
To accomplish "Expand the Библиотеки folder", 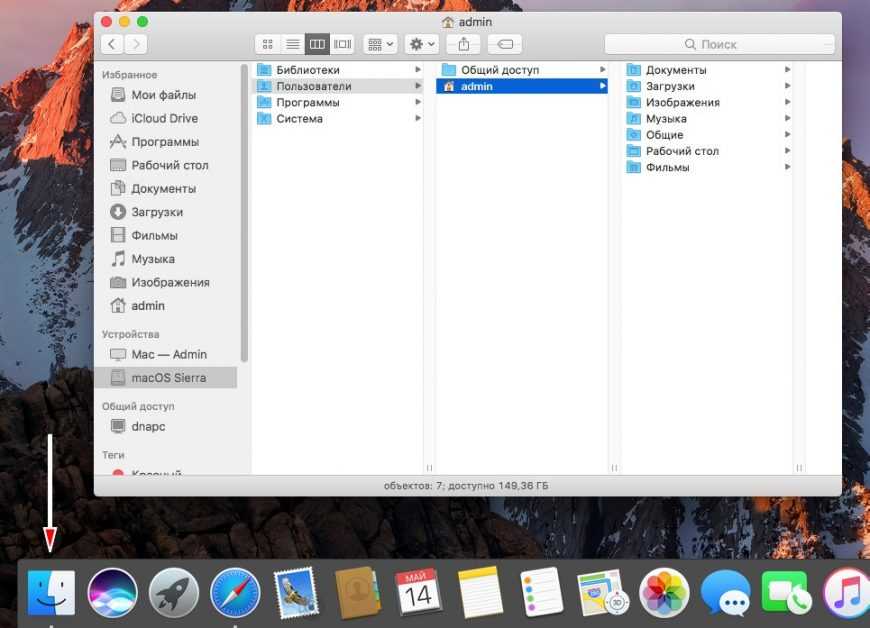I will click(x=308, y=70).
